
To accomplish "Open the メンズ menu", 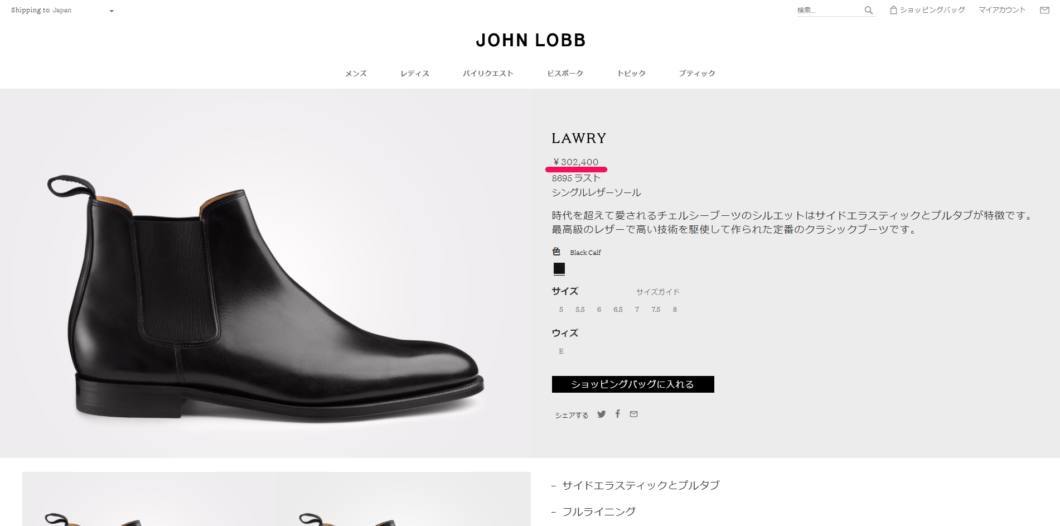I will 356,73.
